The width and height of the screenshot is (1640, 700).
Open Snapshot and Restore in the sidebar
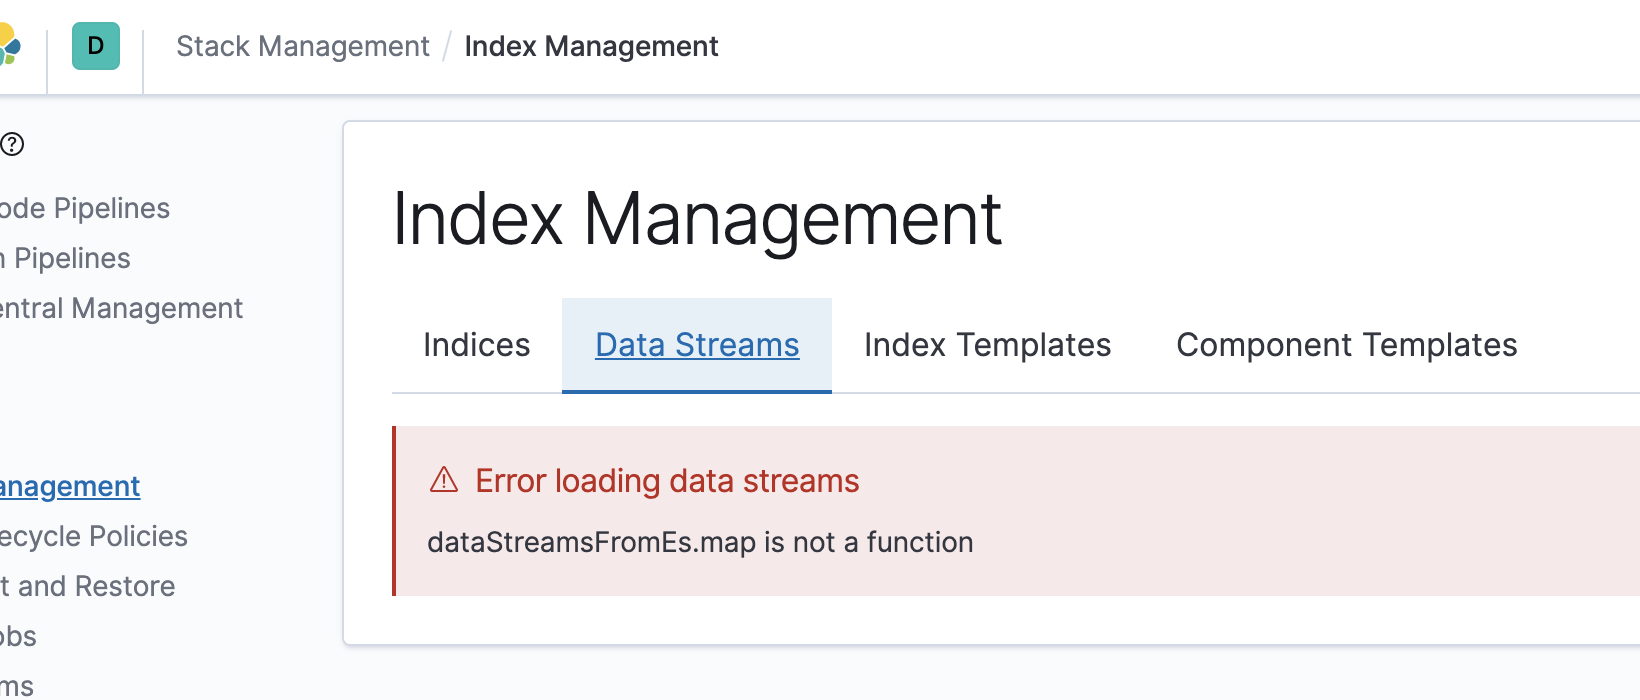point(87,586)
